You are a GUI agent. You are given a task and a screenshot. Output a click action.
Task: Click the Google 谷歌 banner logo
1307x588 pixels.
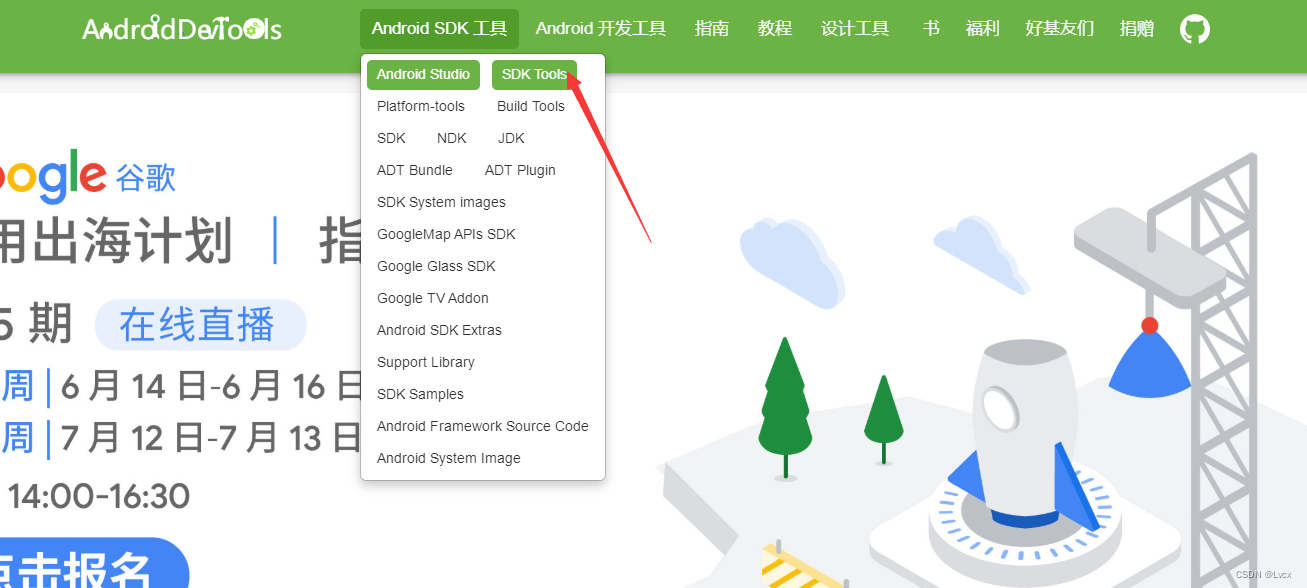[x=88, y=176]
